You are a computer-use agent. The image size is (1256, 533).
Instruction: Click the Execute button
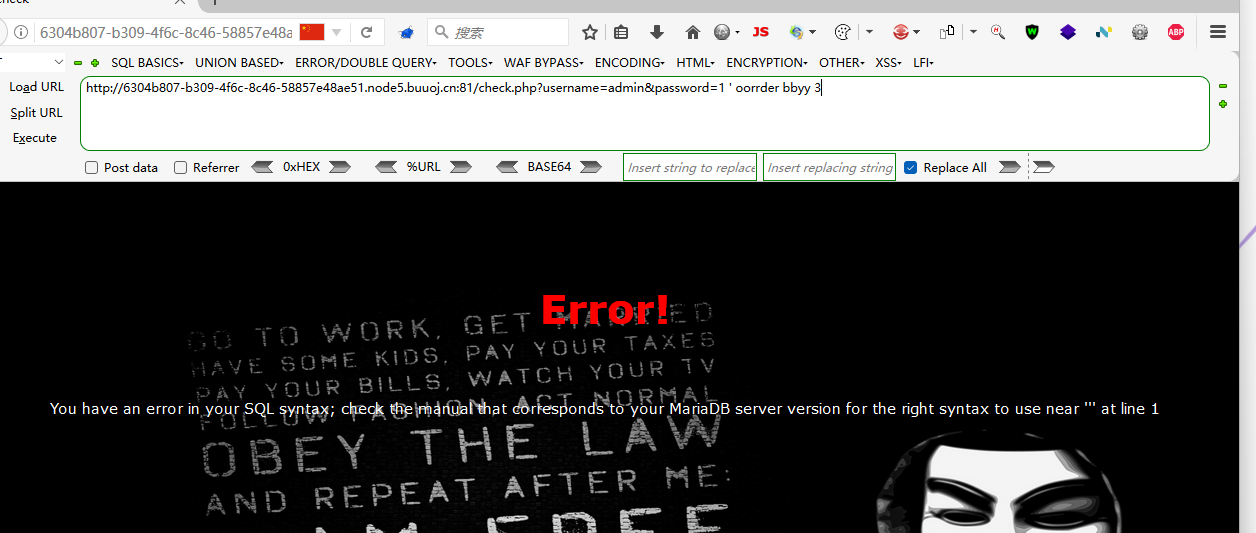[35, 138]
